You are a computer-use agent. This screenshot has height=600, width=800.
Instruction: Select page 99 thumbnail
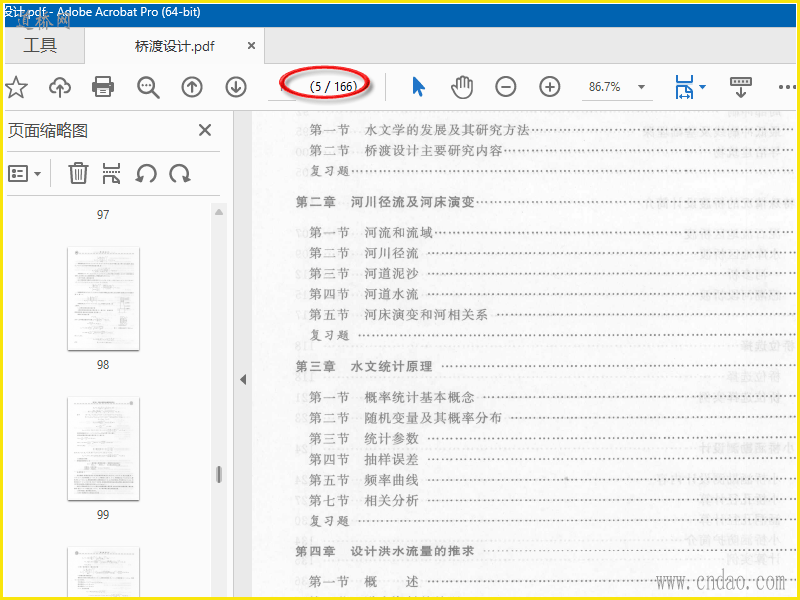[x=103, y=448]
